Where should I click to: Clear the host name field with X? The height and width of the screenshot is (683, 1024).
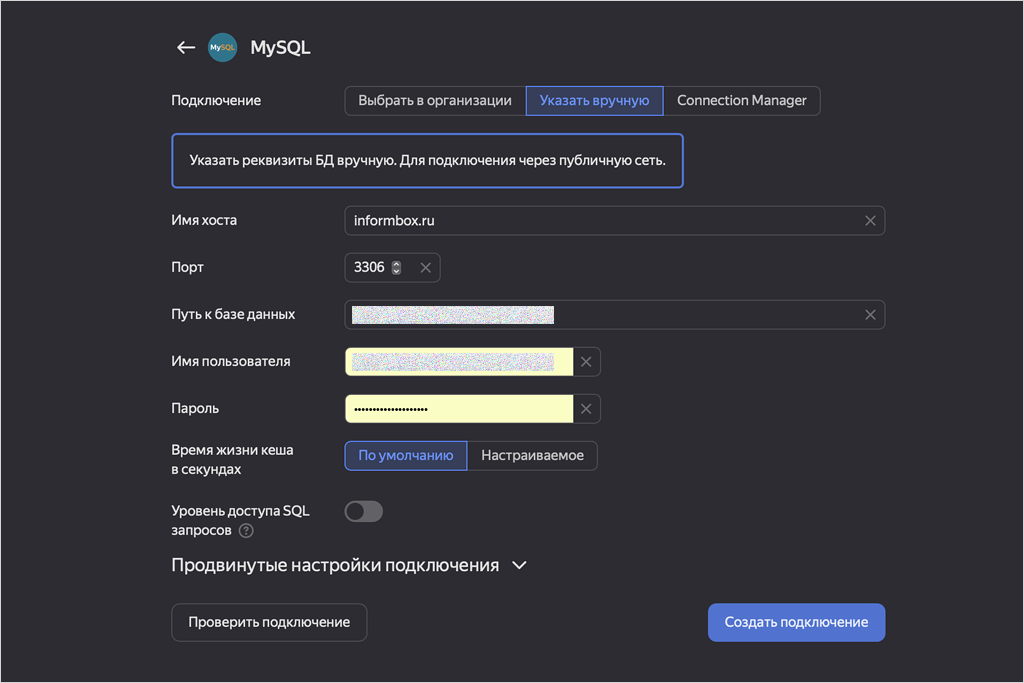[870, 221]
